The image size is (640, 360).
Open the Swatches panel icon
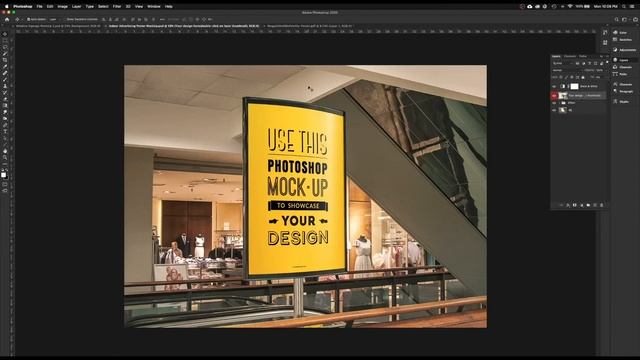616,40
